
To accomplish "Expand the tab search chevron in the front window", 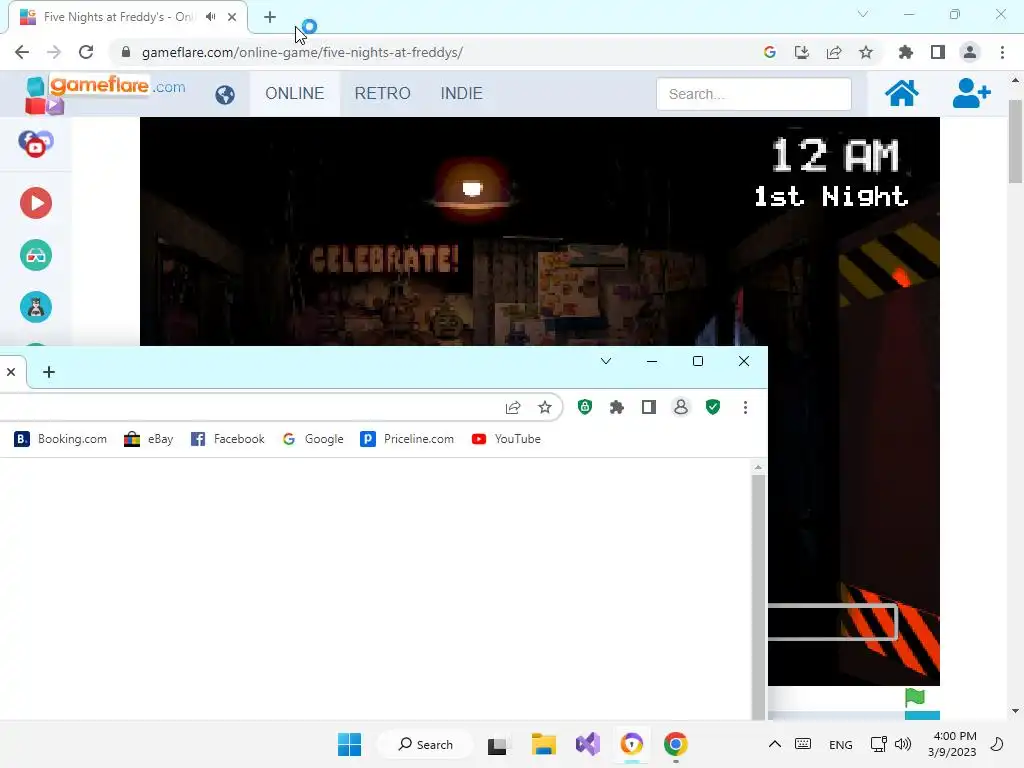I will 606,361.
